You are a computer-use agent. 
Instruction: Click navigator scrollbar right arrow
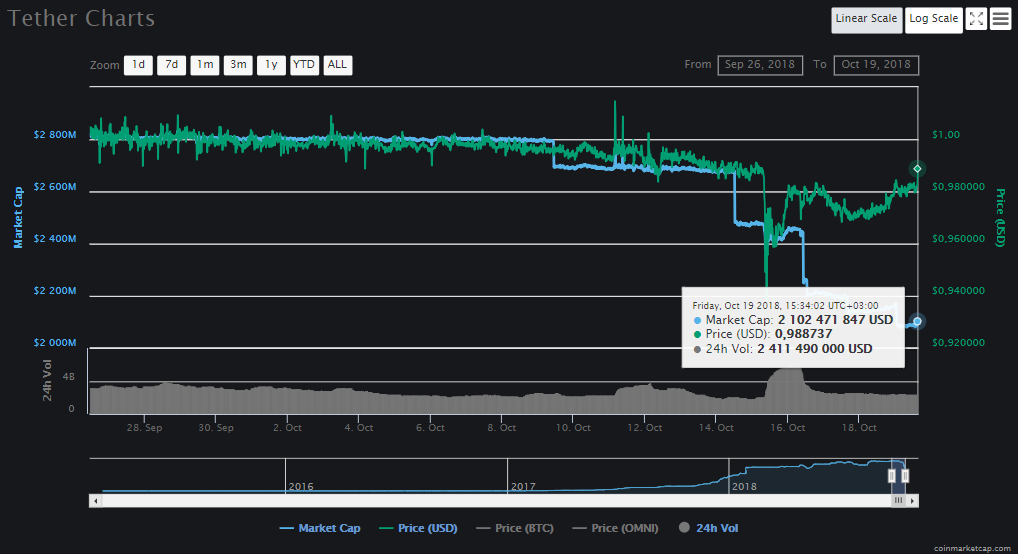point(914,500)
